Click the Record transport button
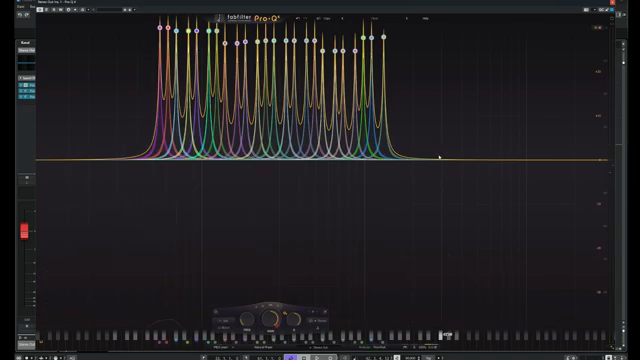640x360 pixels. point(330,358)
